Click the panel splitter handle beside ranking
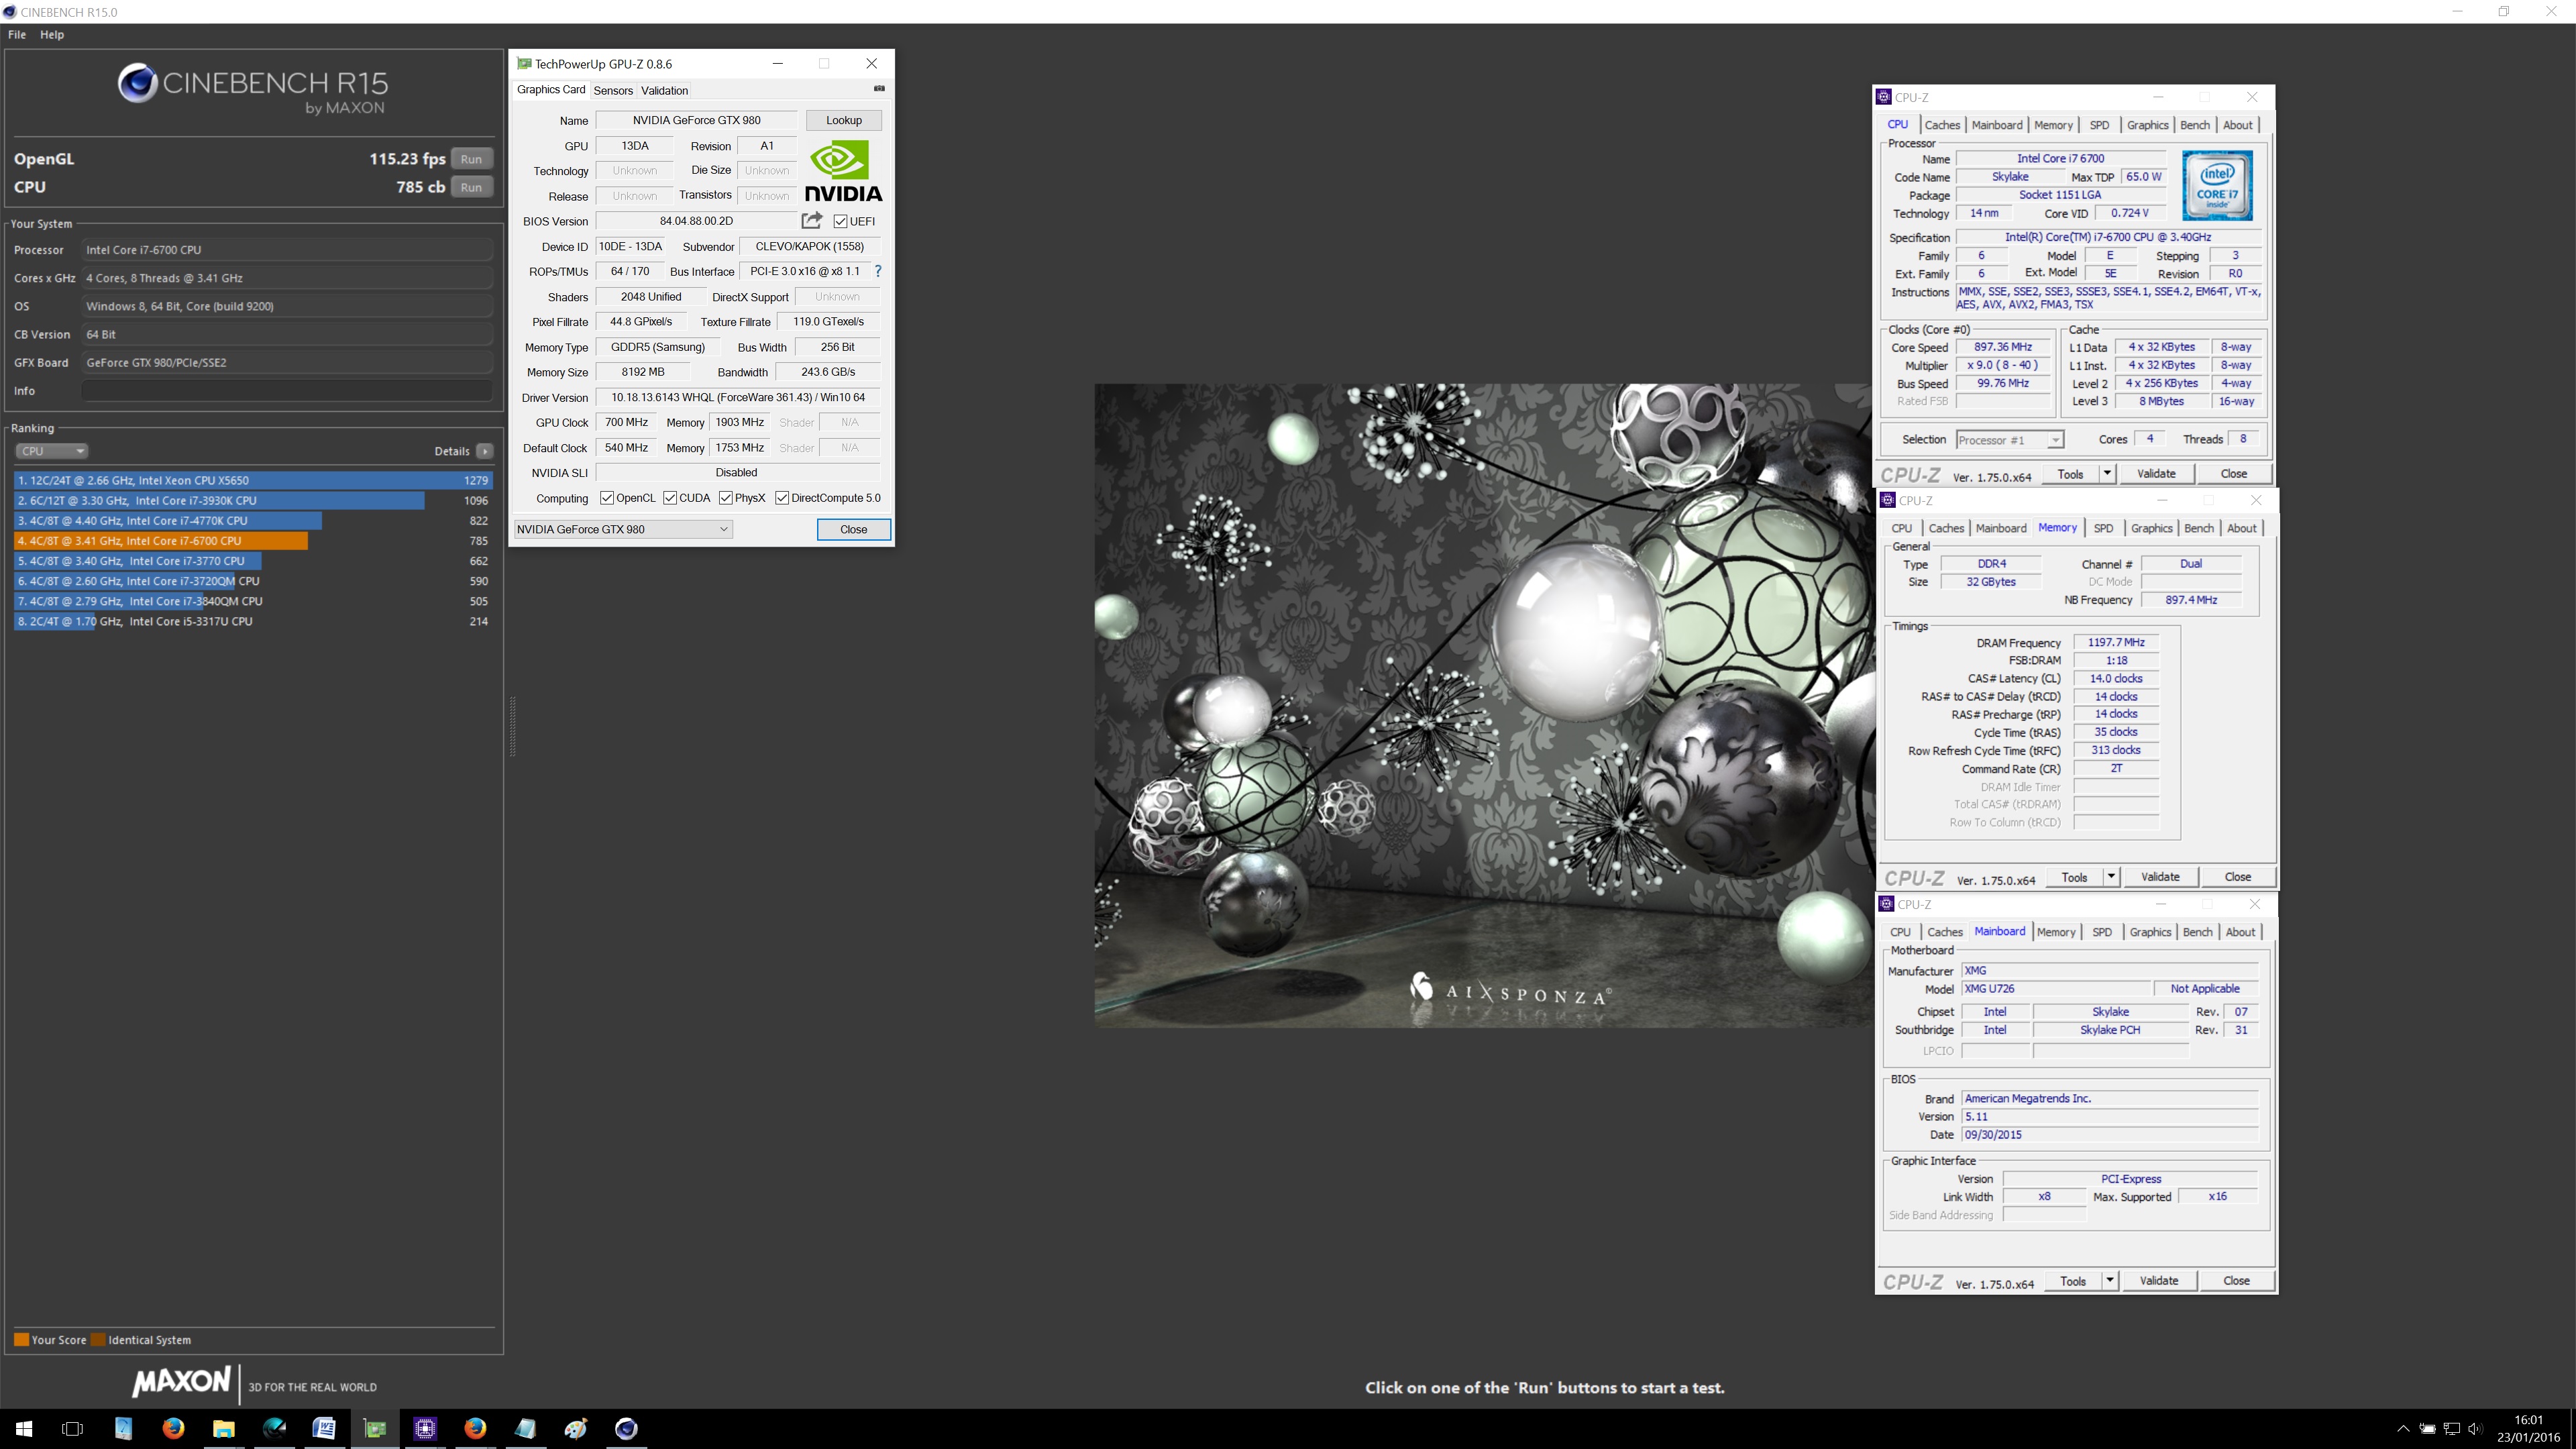The image size is (2576, 1449). click(512, 726)
